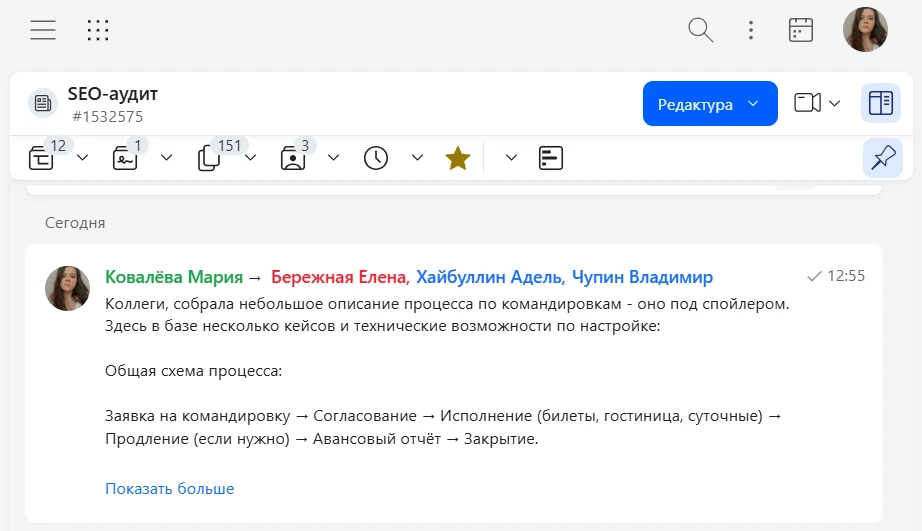The image size is (922, 531).
Task: Open the vertical three-dots menu
Action: point(751,30)
